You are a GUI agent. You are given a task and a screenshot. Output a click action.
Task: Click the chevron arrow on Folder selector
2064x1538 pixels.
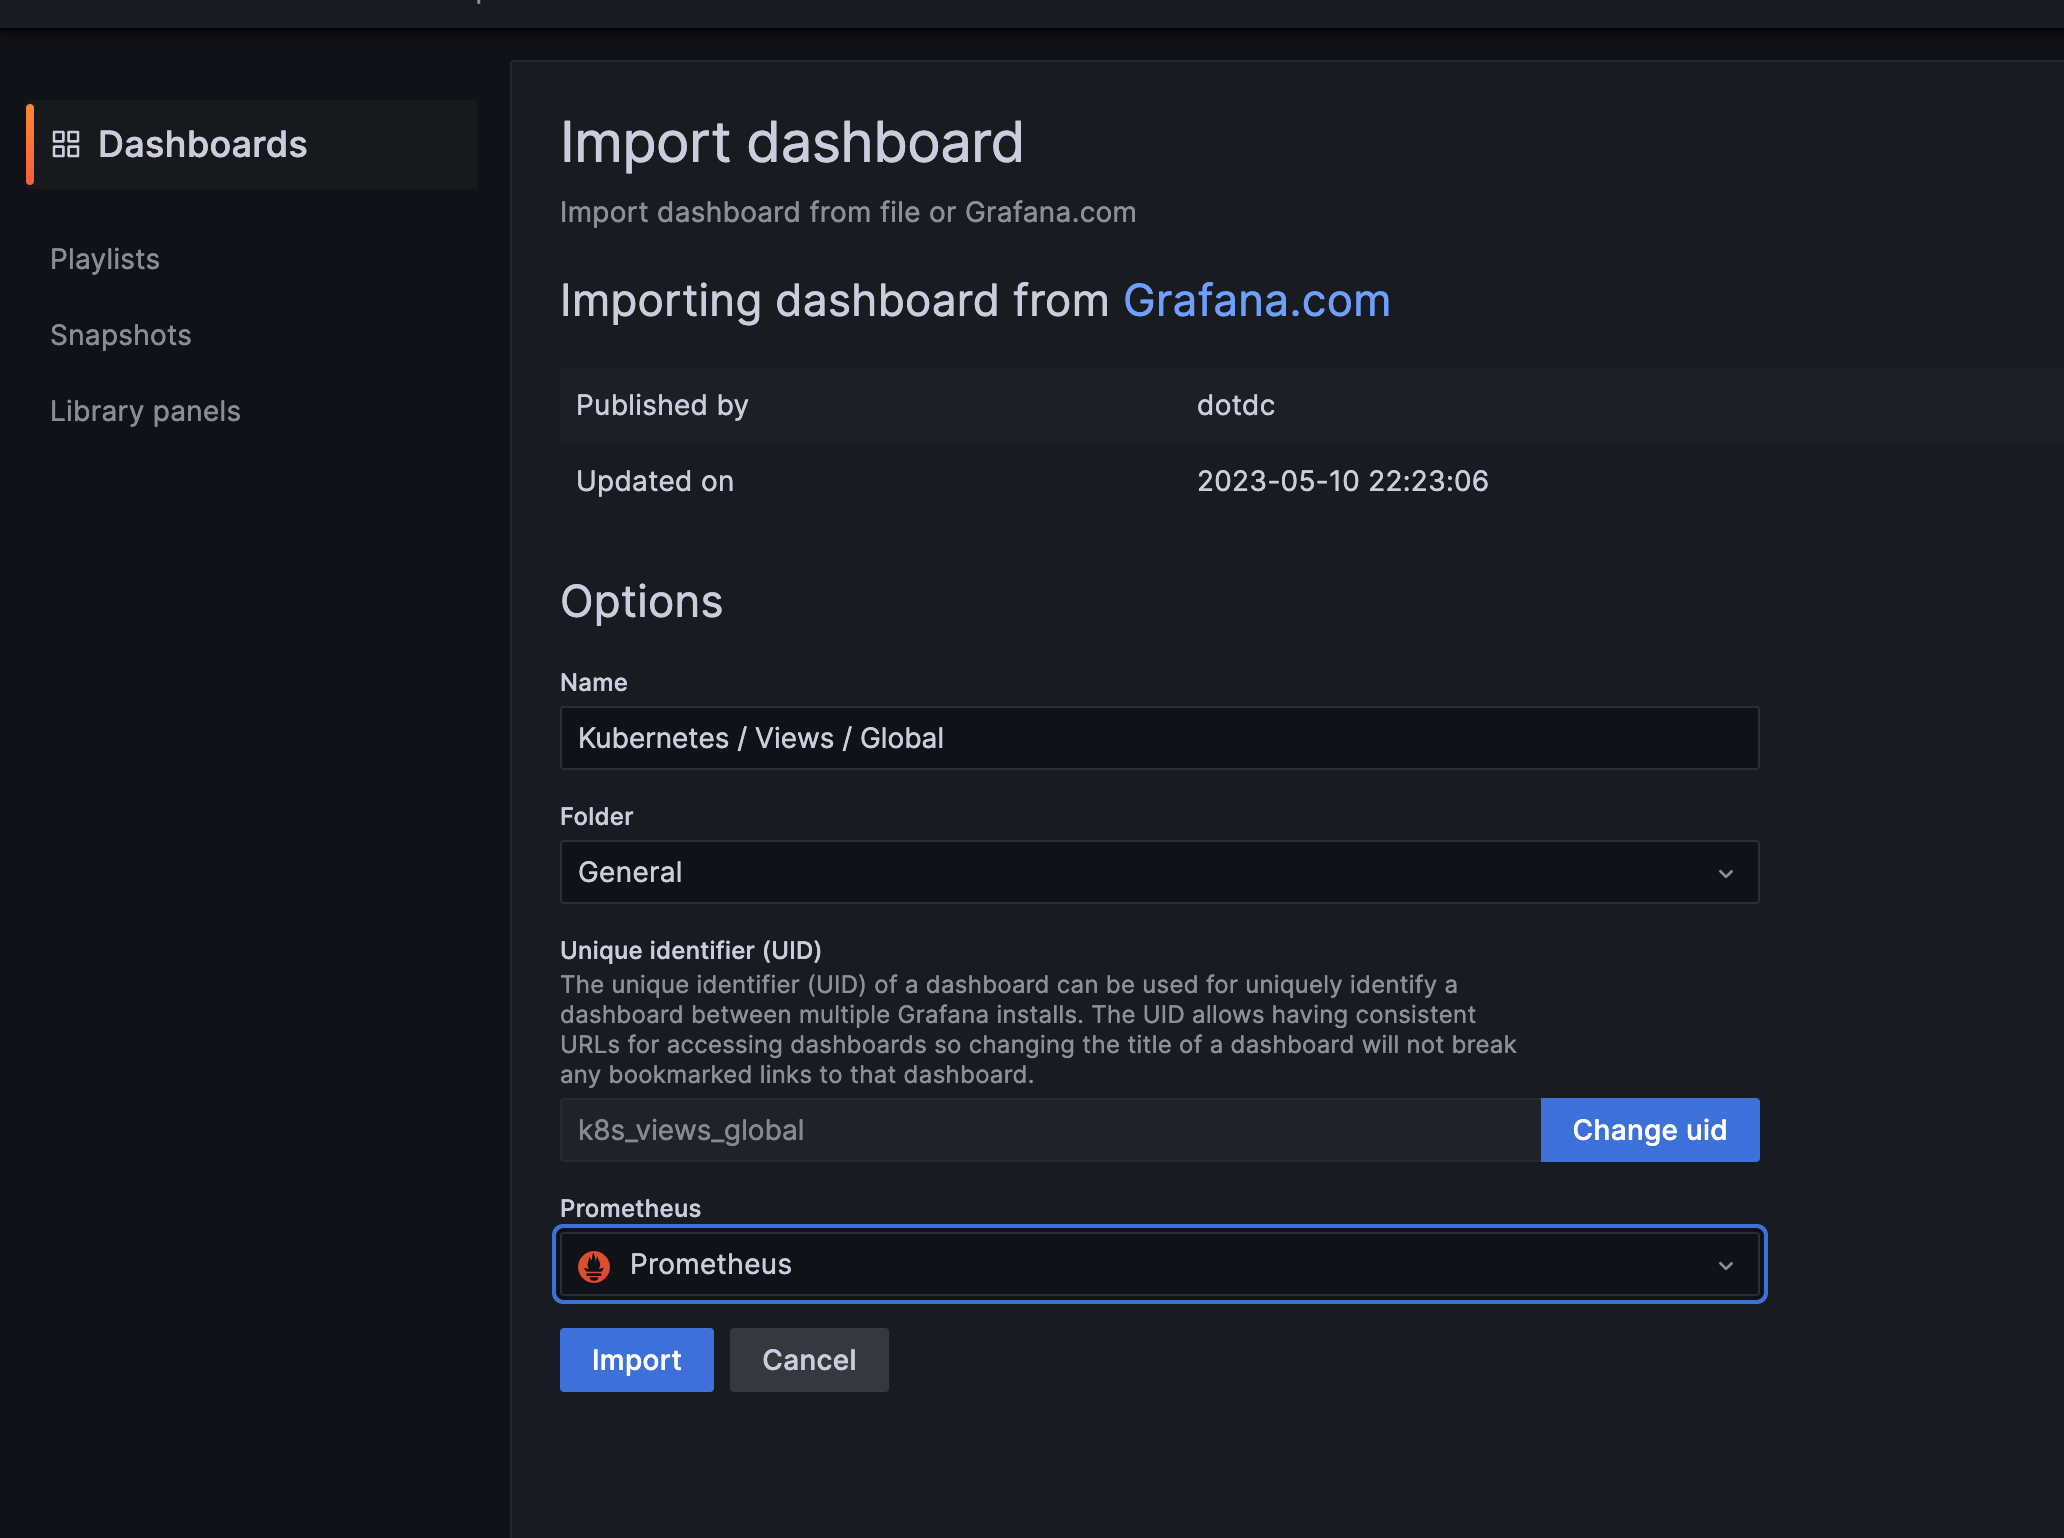tap(1725, 873)
